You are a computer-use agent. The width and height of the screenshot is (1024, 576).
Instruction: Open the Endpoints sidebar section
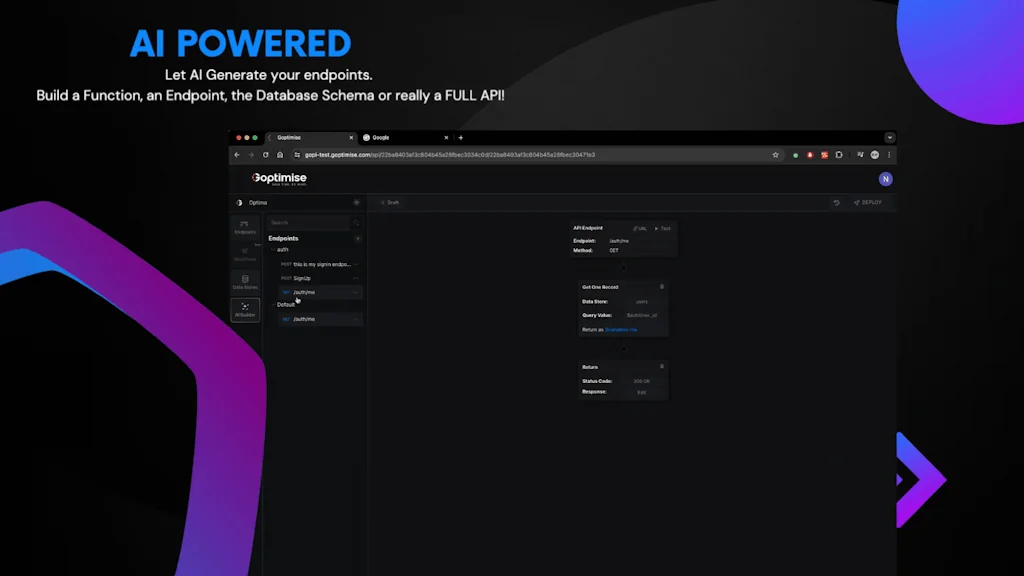245,227
